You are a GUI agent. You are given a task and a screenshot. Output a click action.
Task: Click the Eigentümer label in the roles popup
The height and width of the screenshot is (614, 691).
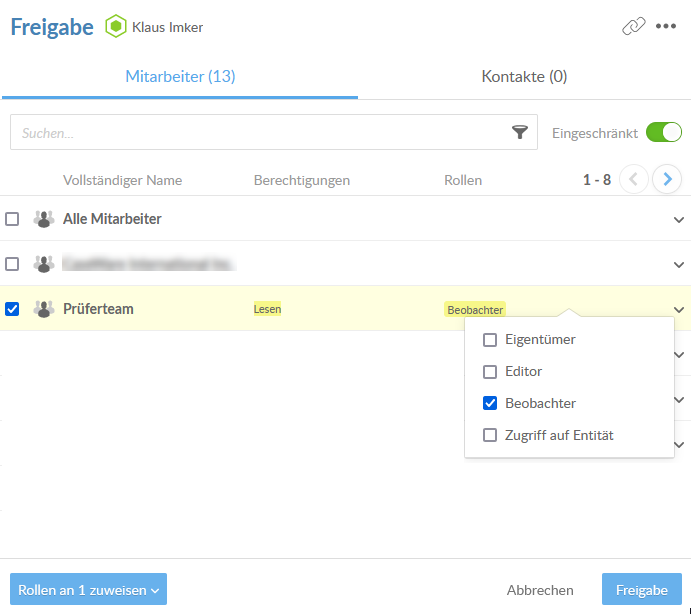point(540,340)
